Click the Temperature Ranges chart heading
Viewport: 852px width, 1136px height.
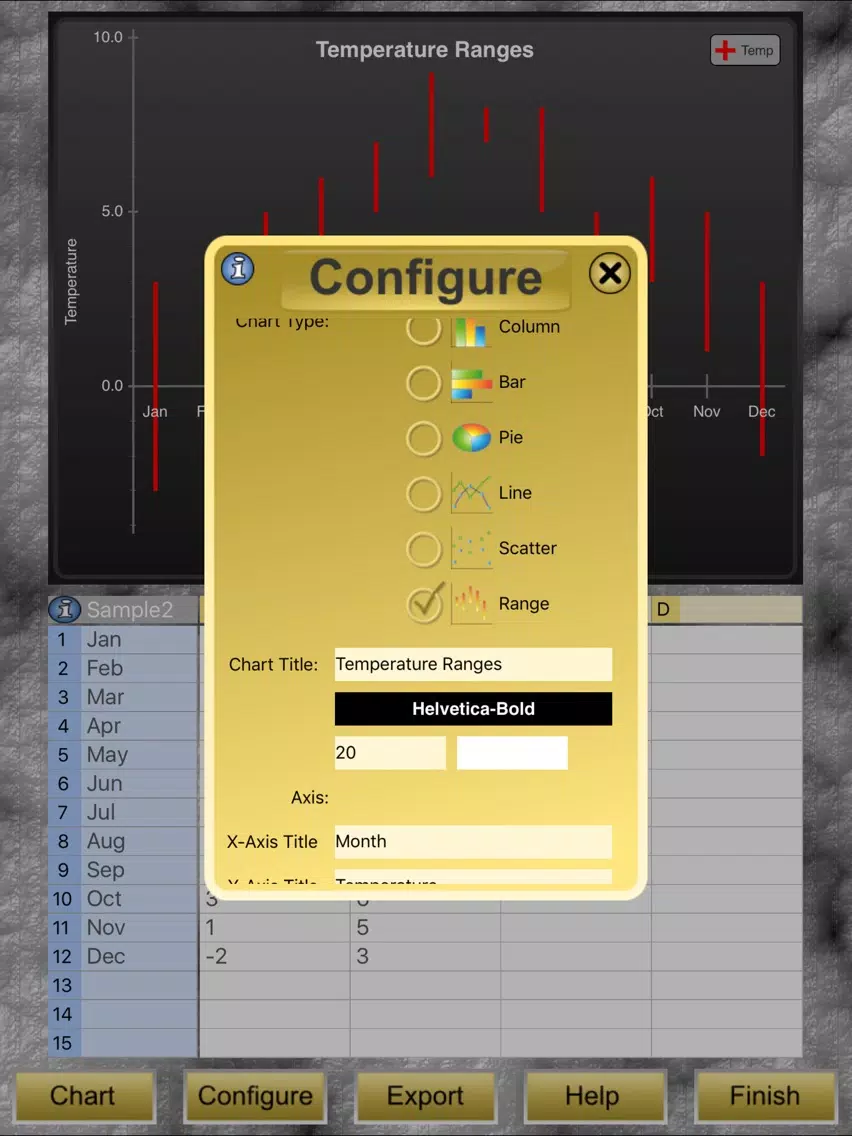click(x=425, y=50)
